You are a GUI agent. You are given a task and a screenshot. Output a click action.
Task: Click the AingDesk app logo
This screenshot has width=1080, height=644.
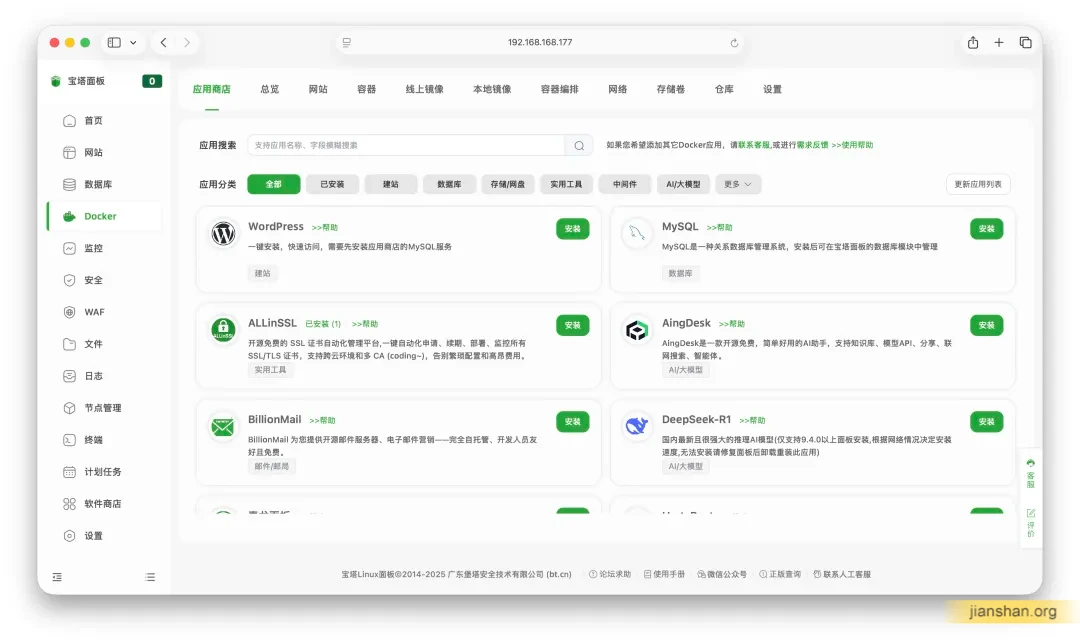[x=637, y=330]
